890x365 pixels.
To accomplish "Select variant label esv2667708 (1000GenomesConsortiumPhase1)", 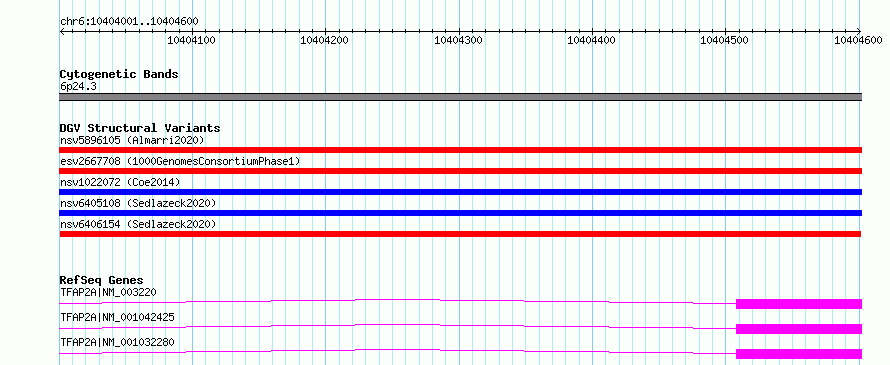I will [180, 161].
